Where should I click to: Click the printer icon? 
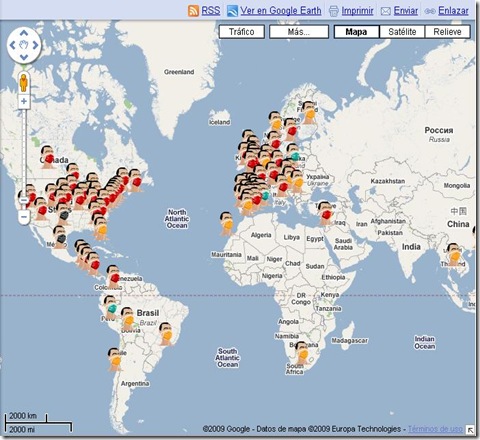pyautogui.click(x=334, y=11)
